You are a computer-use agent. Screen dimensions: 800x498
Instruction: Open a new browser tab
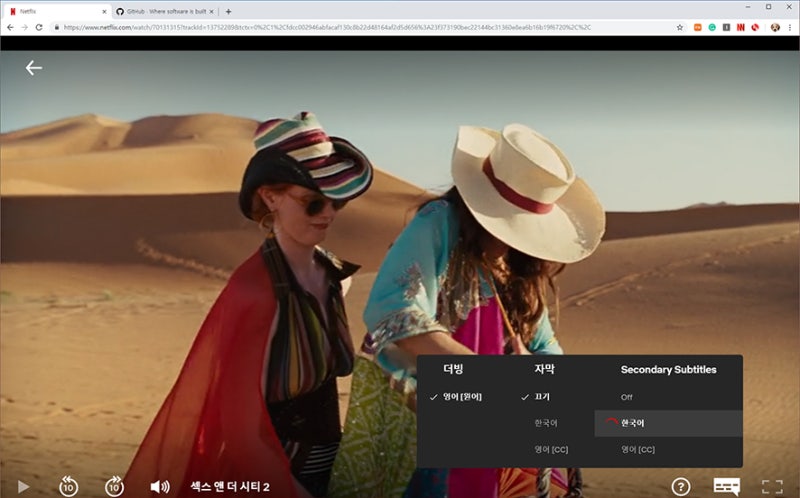click(228, 11)
